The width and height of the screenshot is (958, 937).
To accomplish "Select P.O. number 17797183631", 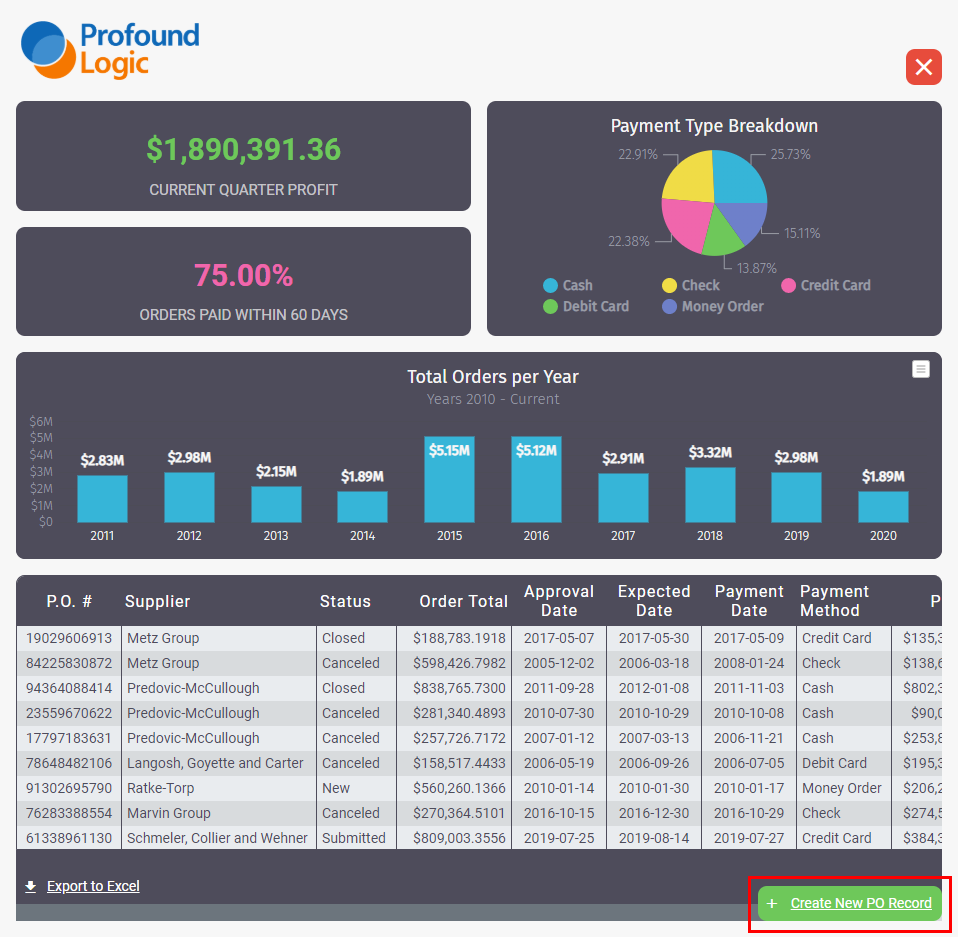I will (69, 738).
